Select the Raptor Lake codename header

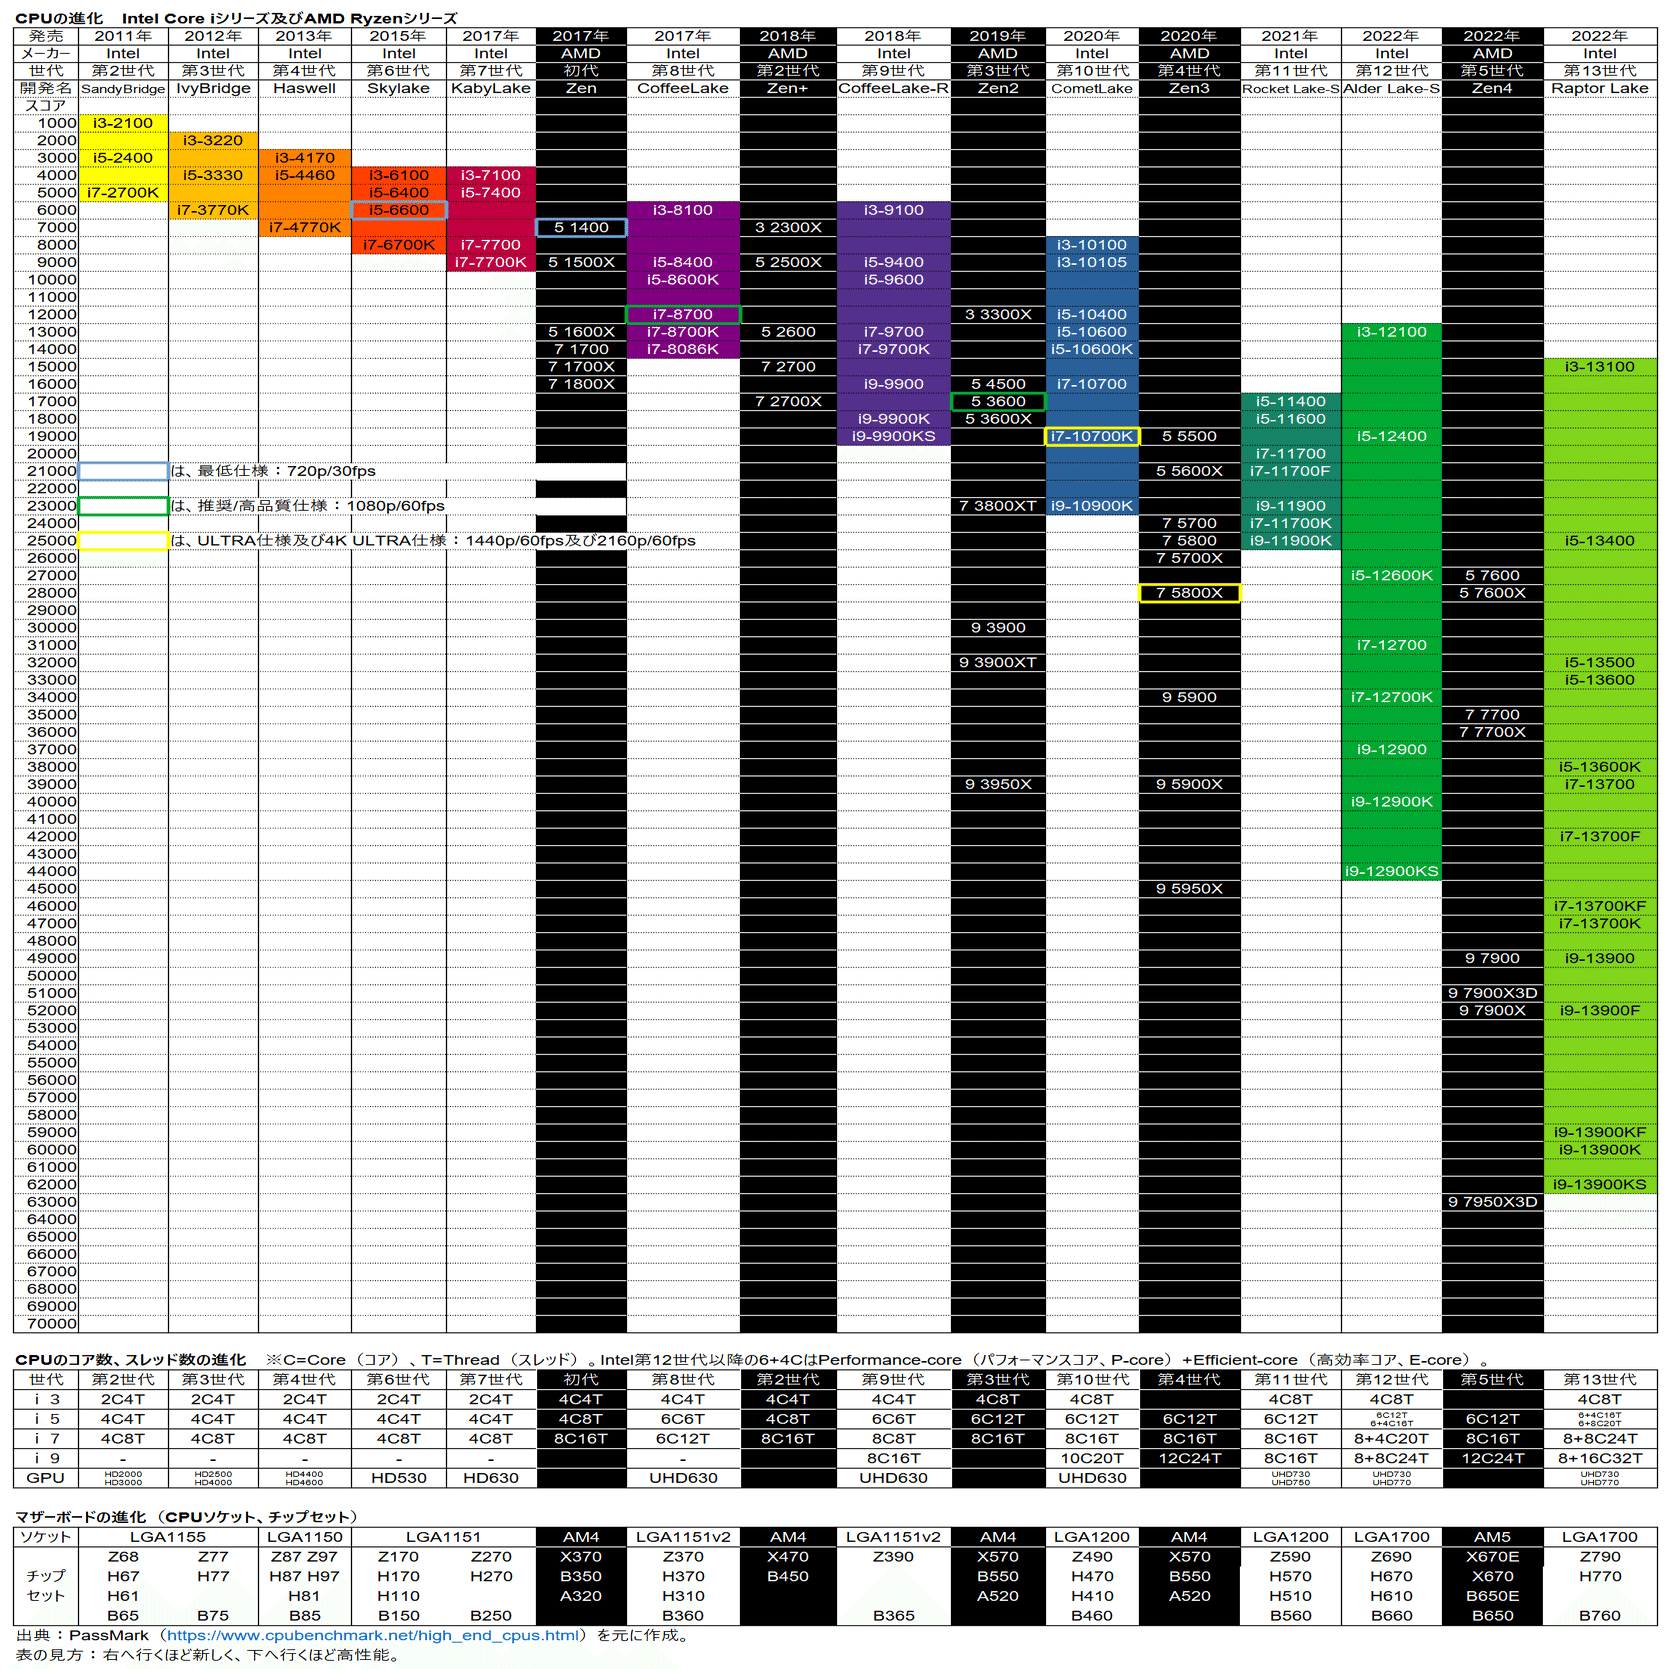(x=1600, y=88)
